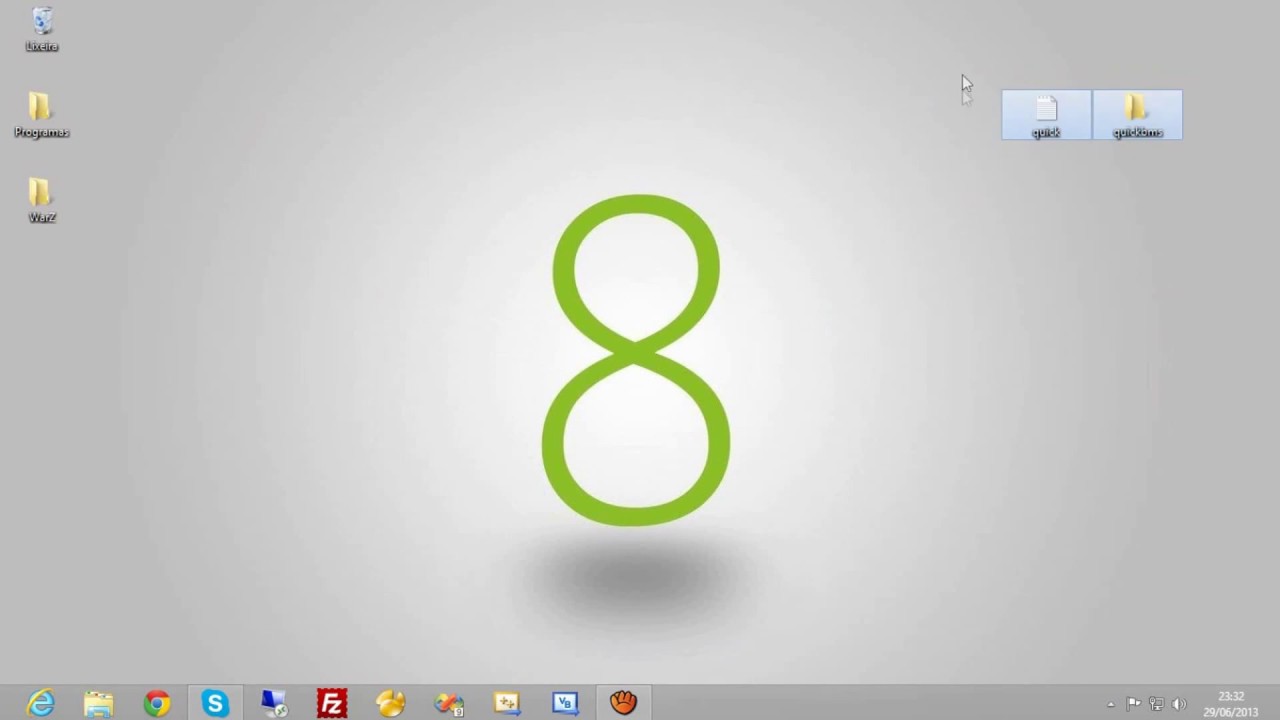Viewport: 1280px width, 720px height.
Task: Switch to the orange glove app in taskbar
Action: [x=624, y=703]
